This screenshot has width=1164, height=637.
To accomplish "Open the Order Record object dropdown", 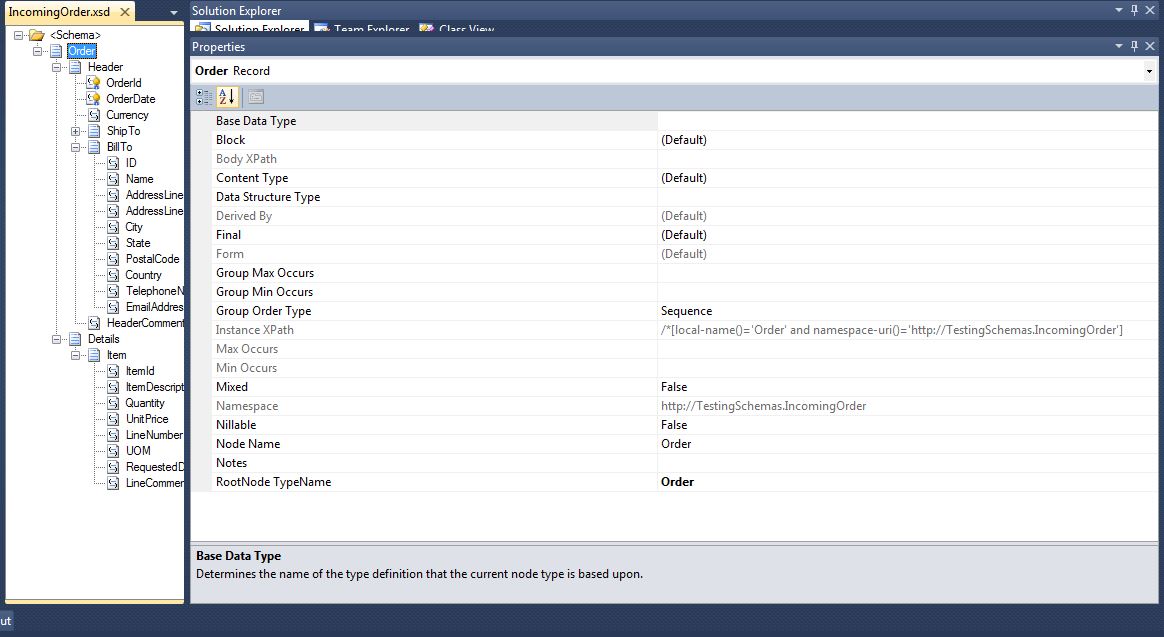I will click(x=1149, y=71).
